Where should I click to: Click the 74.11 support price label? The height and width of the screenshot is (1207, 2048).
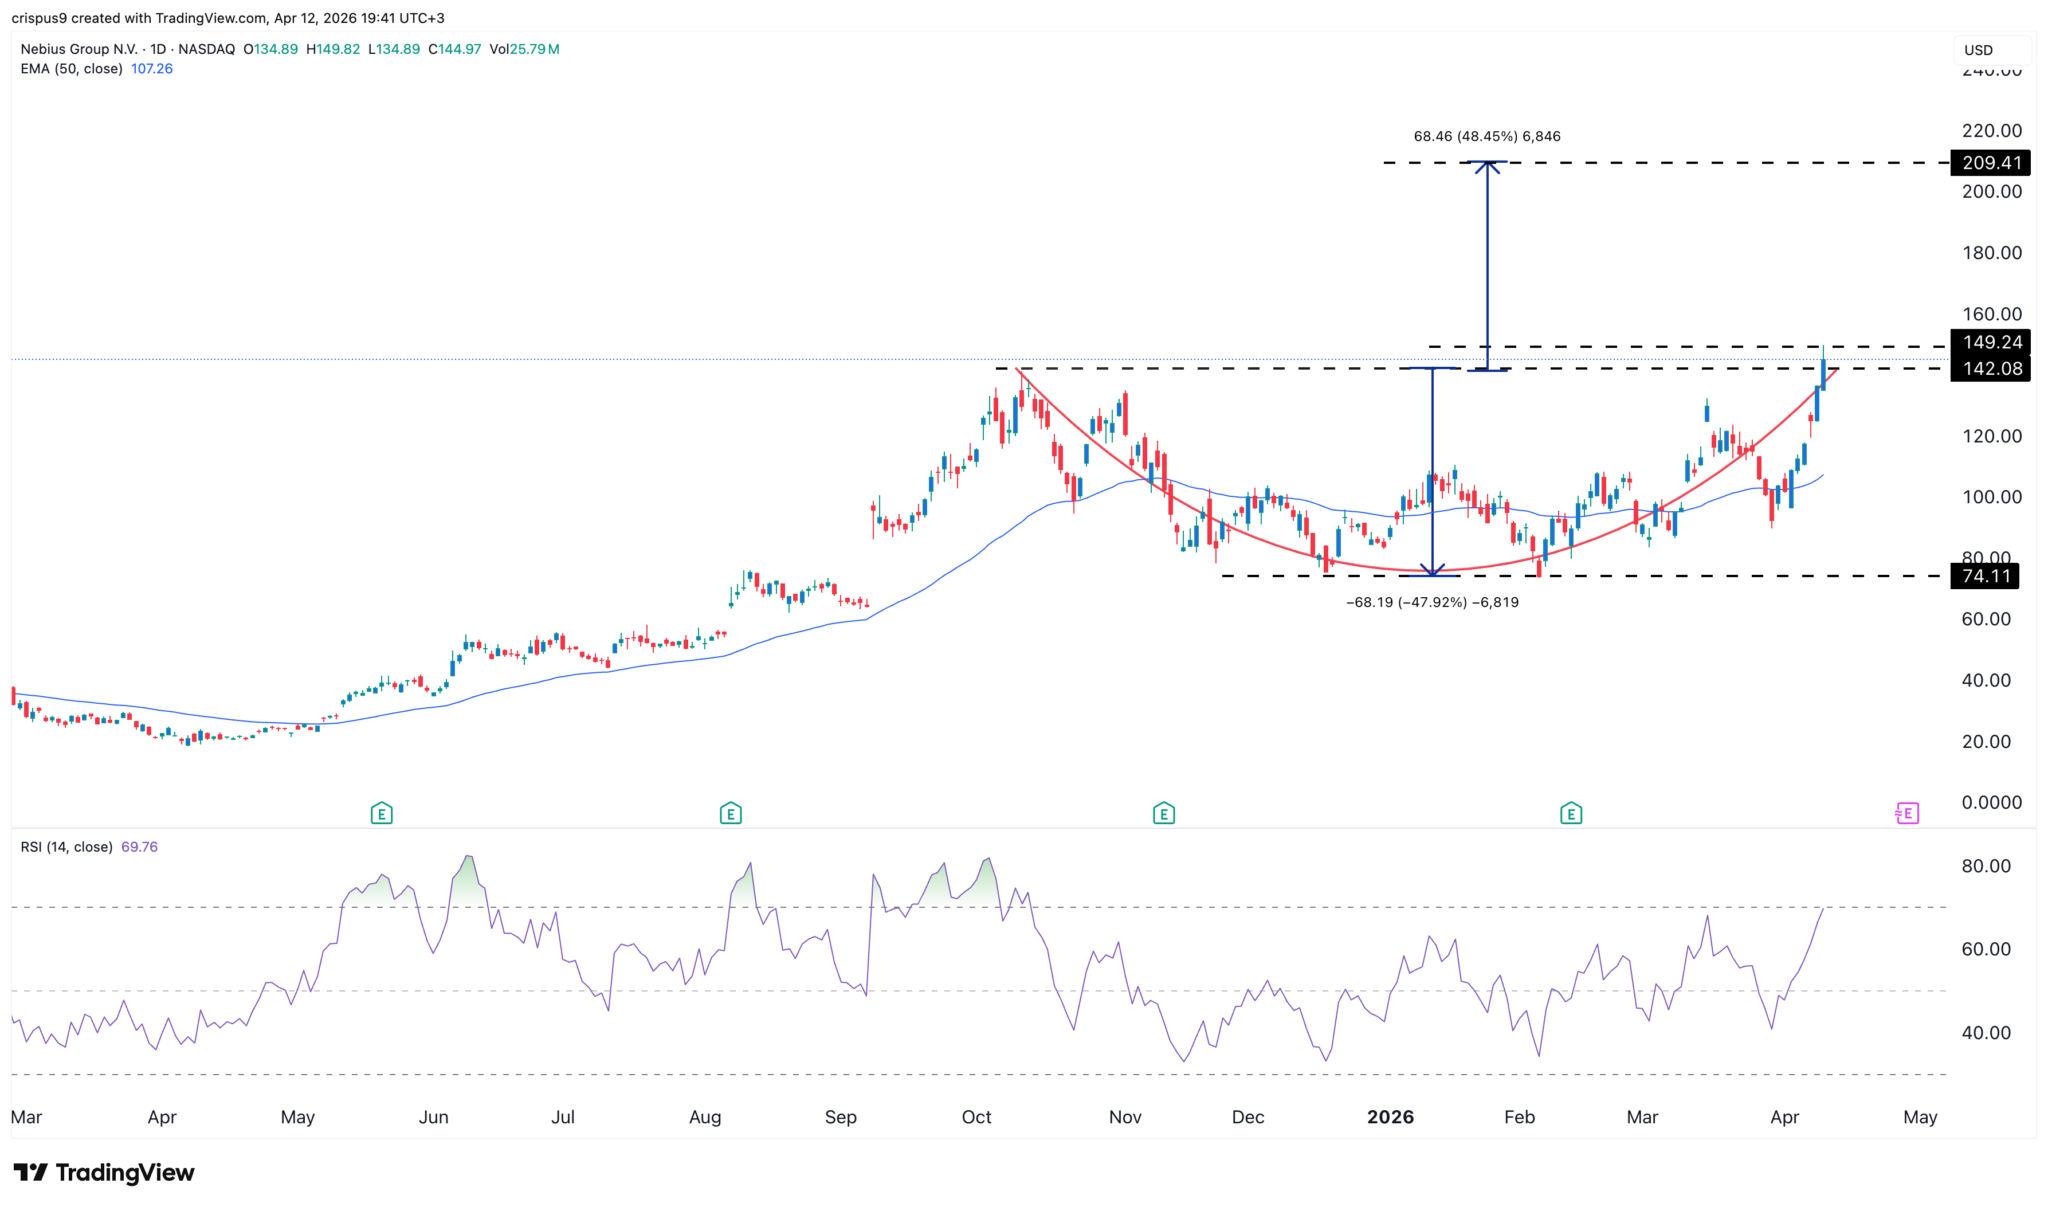[1985, 576]
